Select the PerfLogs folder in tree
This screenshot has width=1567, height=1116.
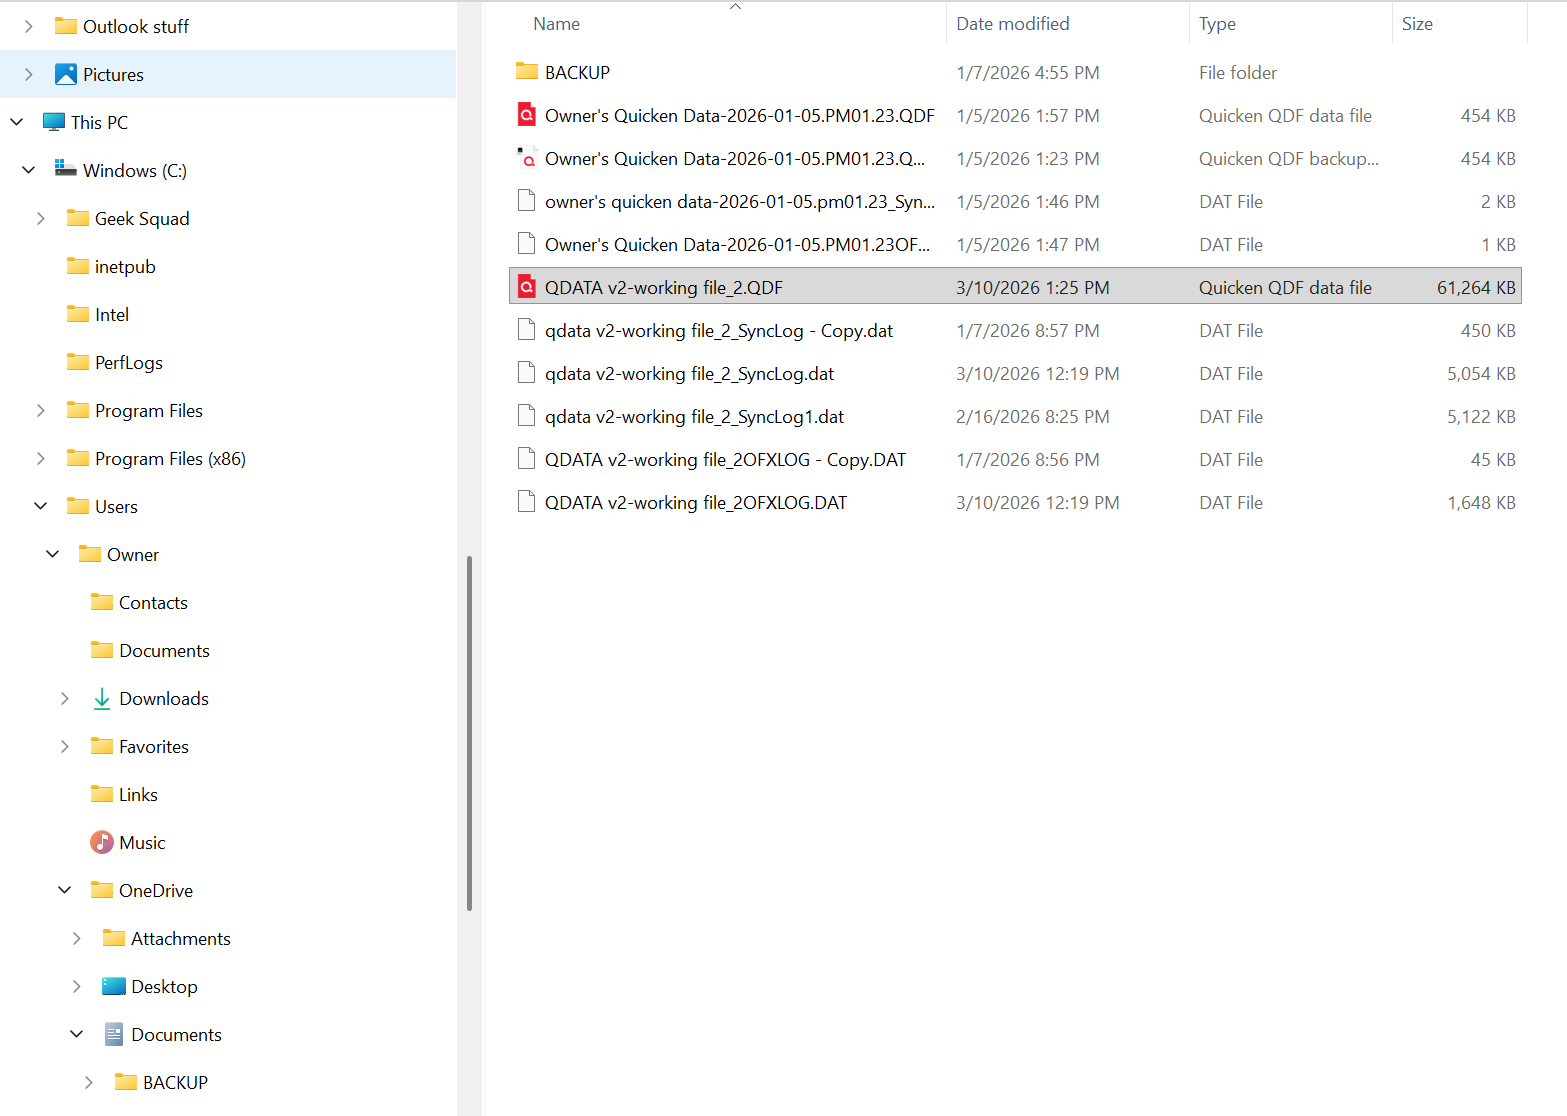coord(129,363)
